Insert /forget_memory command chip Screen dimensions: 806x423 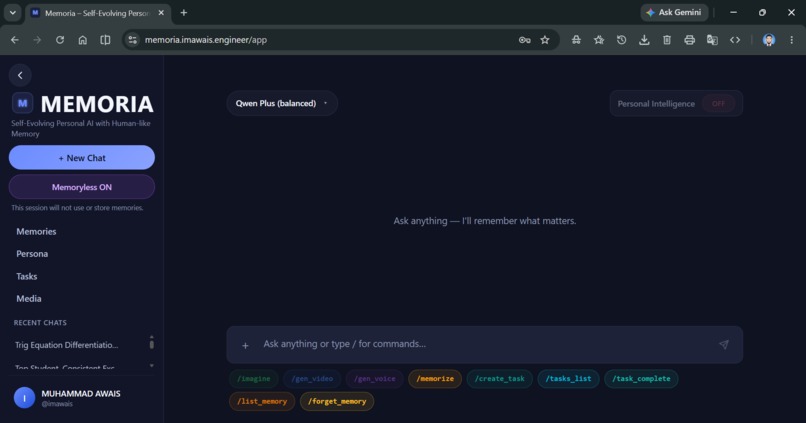[337, 401]
